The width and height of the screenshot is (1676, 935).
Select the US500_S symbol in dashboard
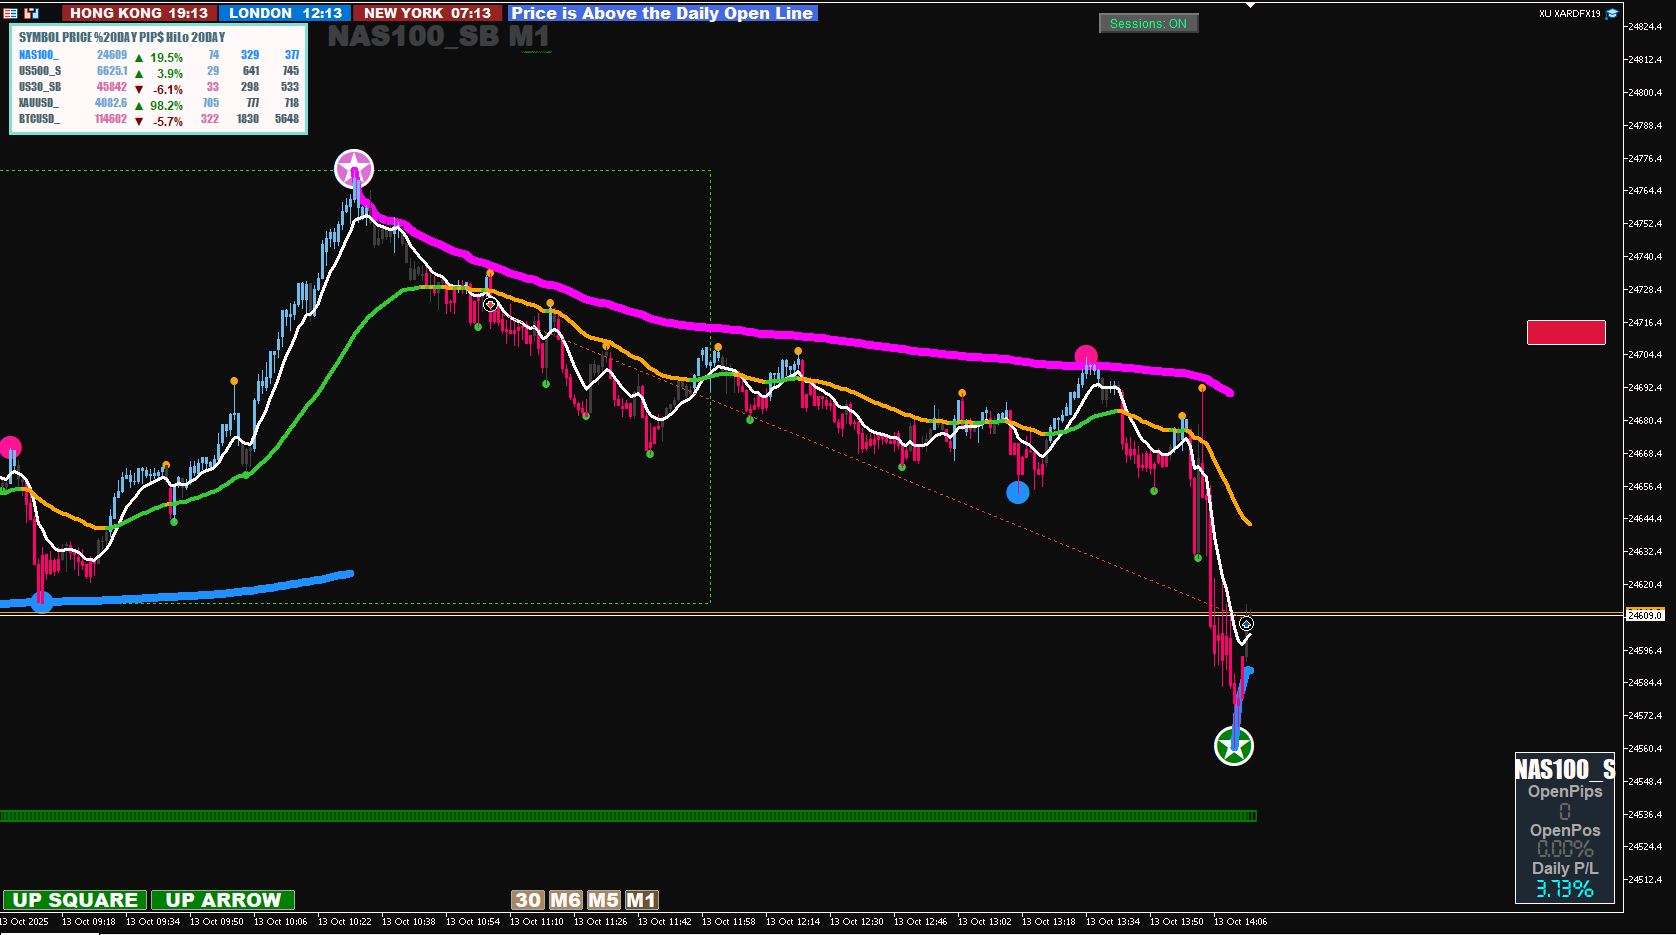(40, 71)
